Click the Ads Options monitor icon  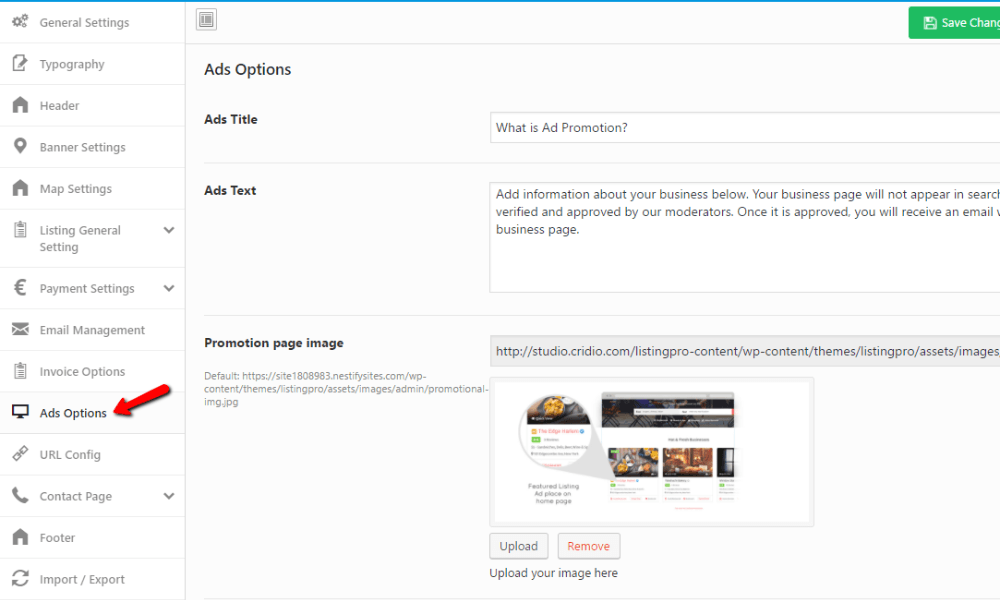(x=20, y=412)
